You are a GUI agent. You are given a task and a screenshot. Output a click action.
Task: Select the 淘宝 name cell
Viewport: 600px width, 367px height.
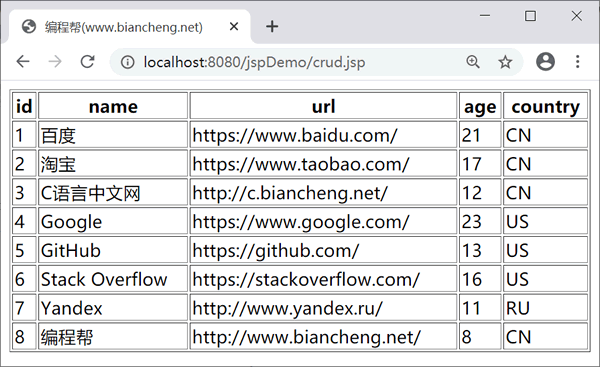[113, 163]
